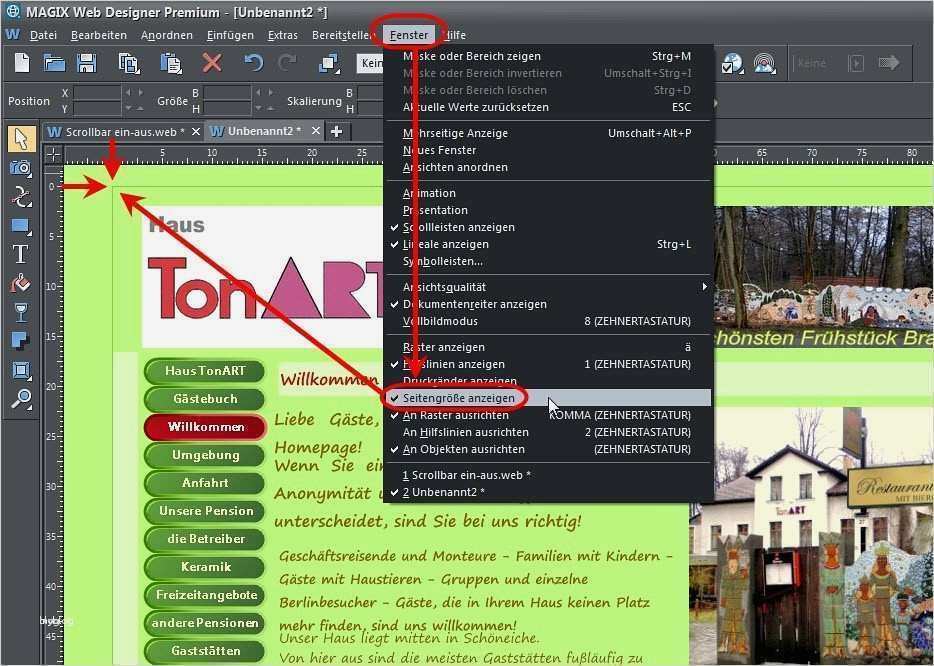Select the Freehand drawing tool

[21, 197]
